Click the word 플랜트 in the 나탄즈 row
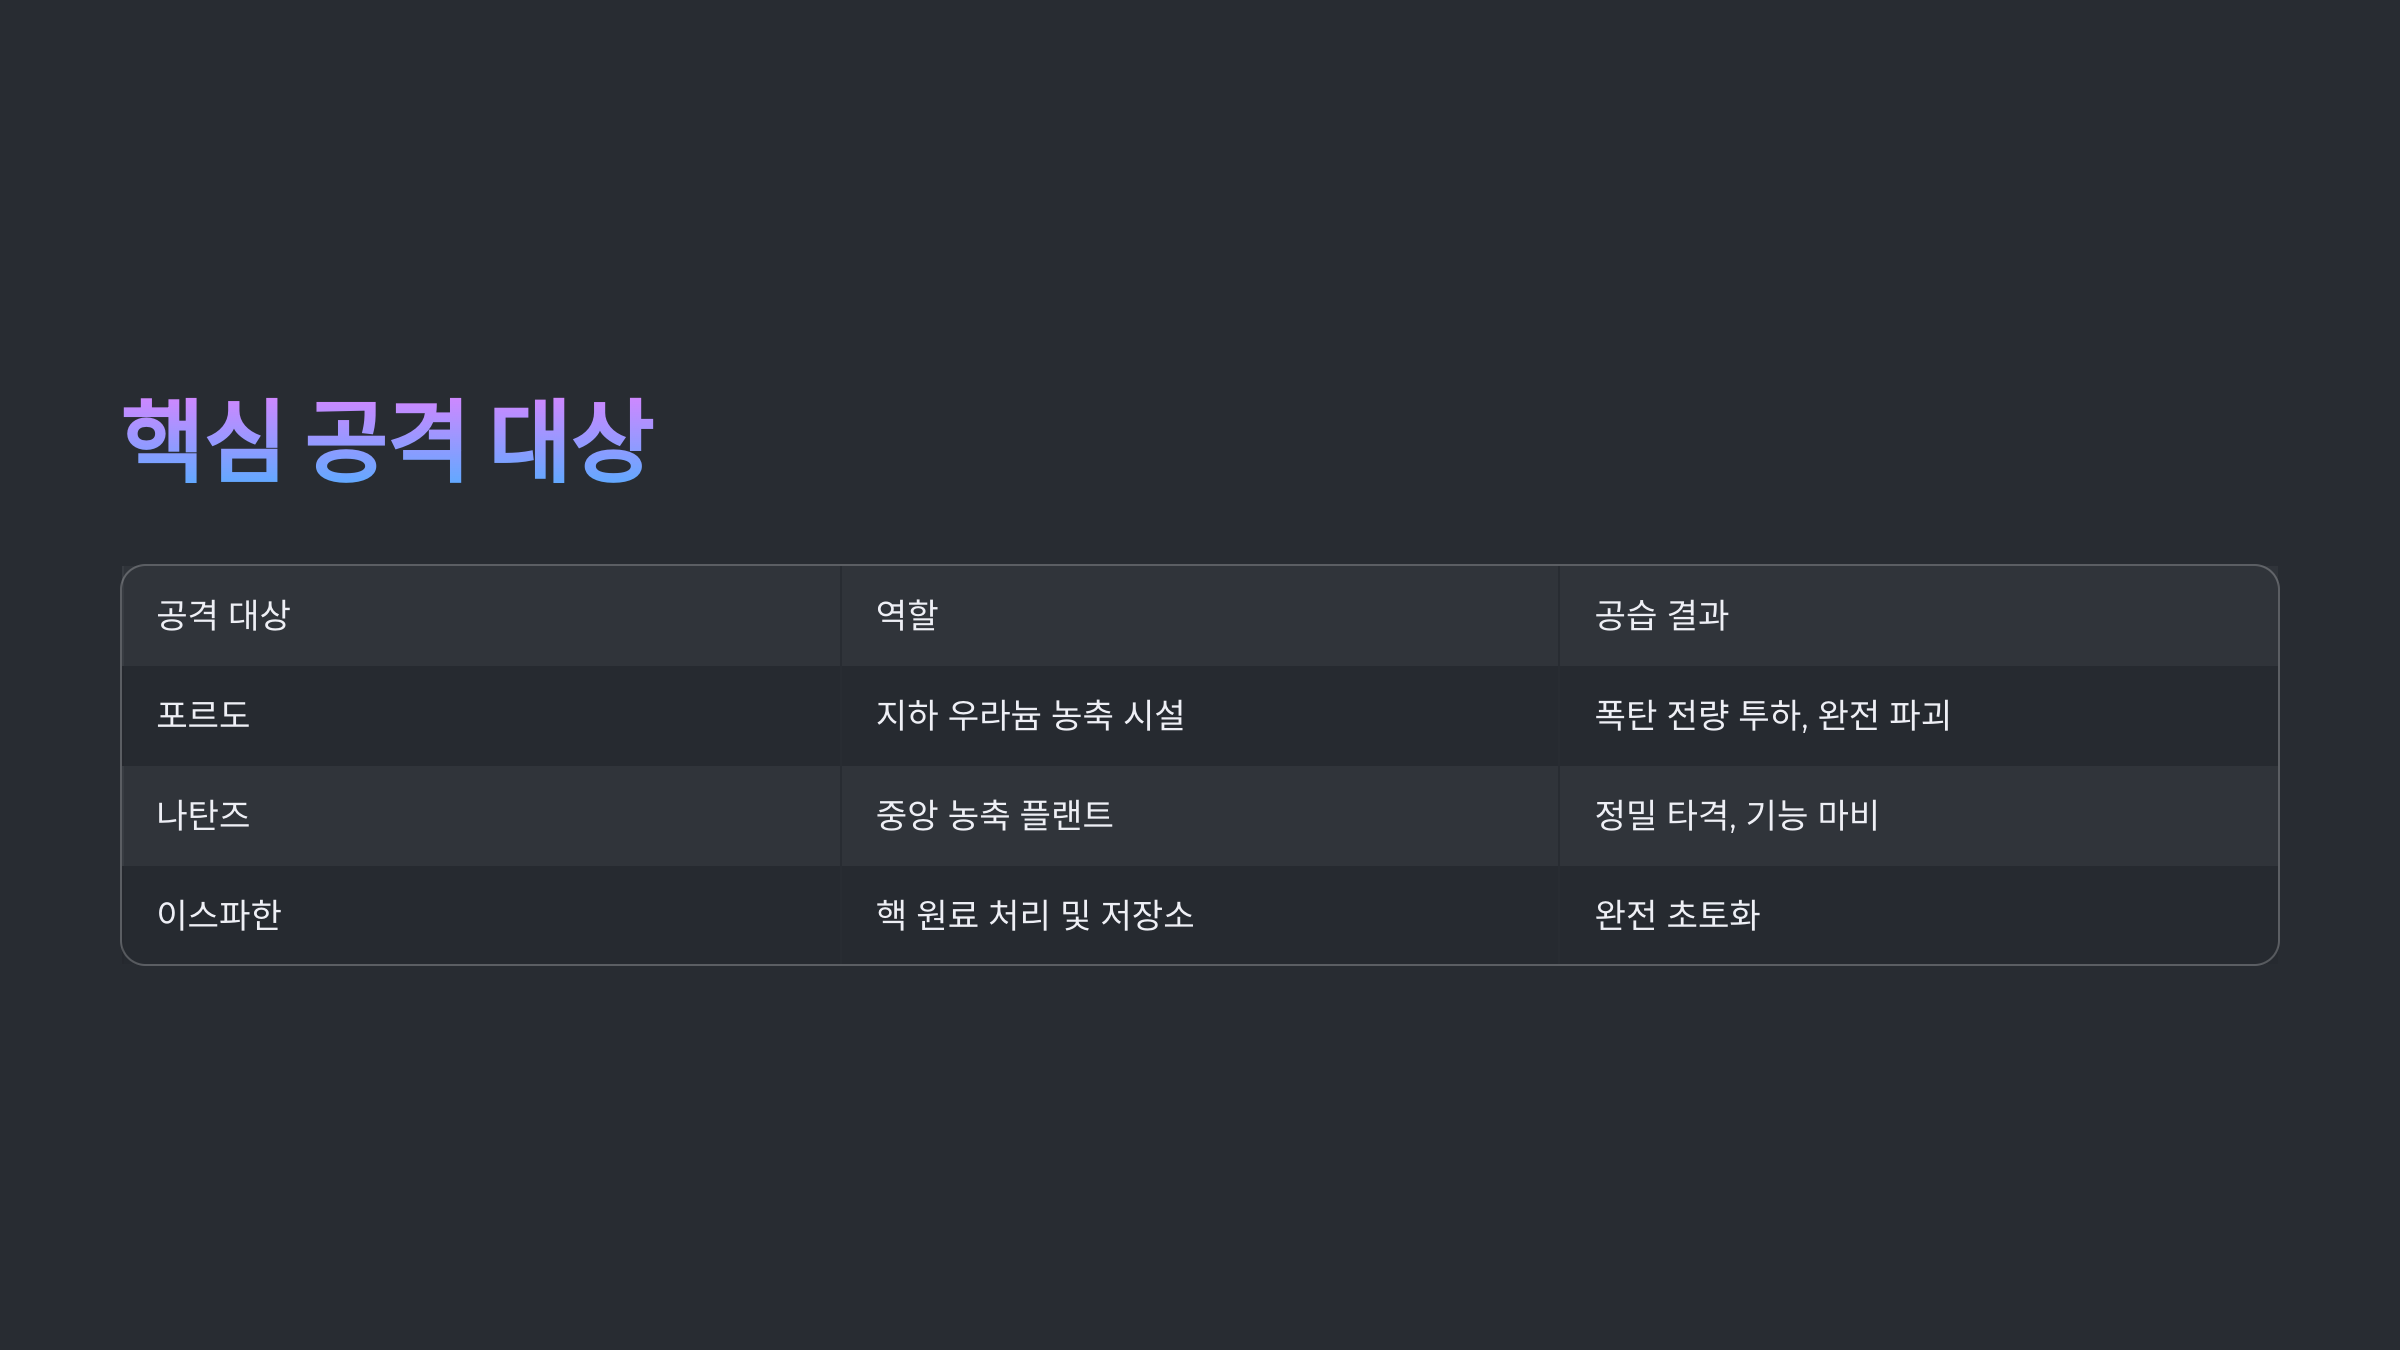Screen dimensions: 2400x1350 1066,815
